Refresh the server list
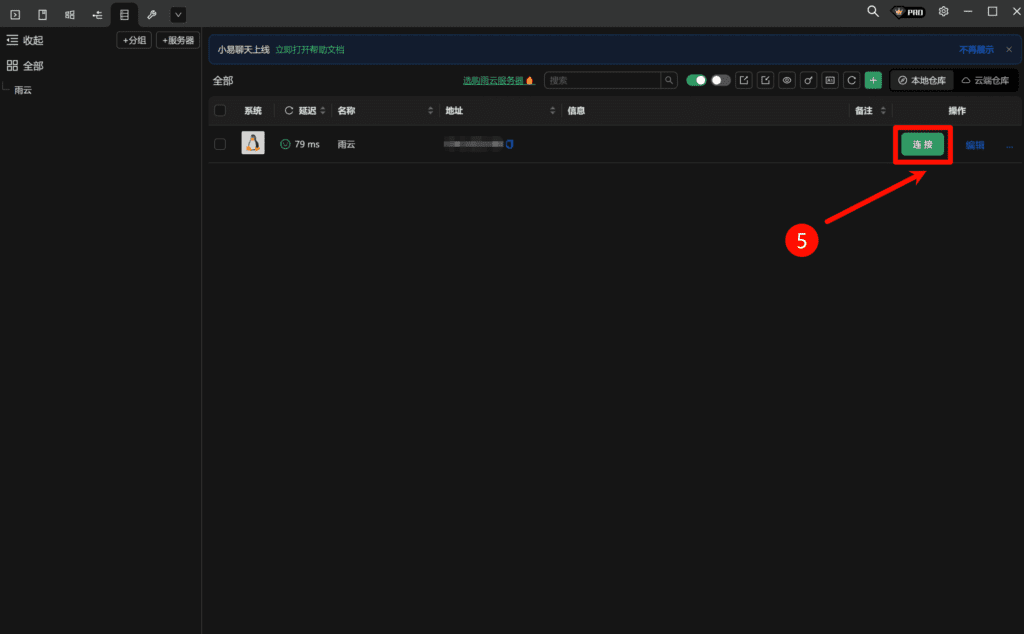The width and height of the screenshot is (1024, 634). tap(851, 80)
